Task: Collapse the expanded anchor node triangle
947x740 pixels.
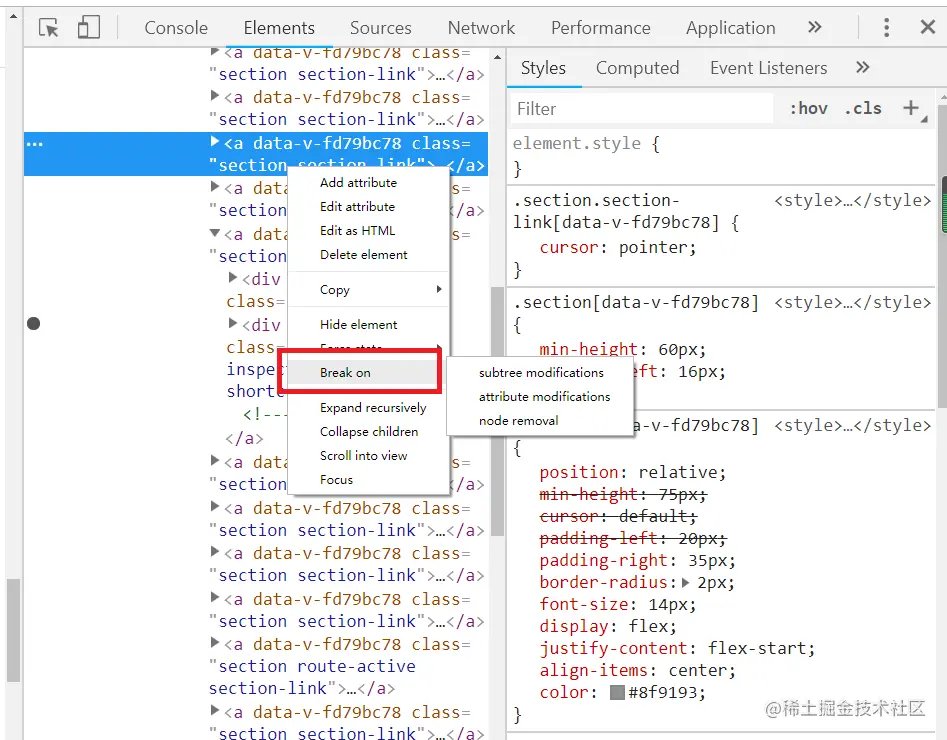Action: click(x=214, y=233)
